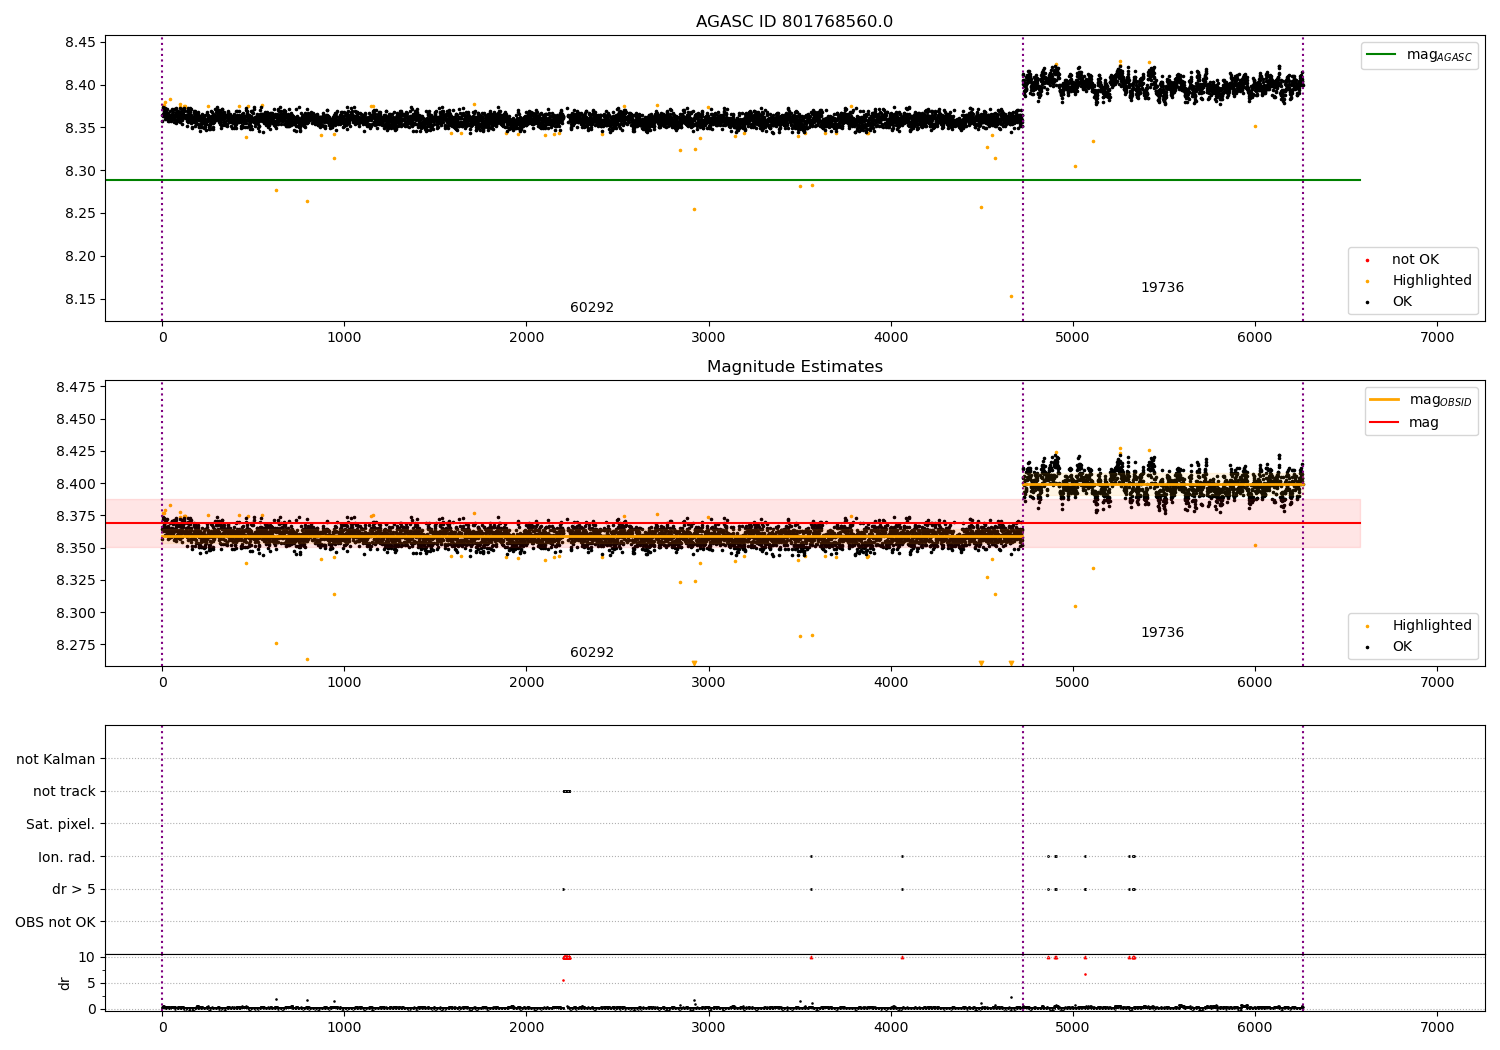Viewport: 1500px width, 1050px height.
Task: Click the 'mag' legend label in Magnitude Estimates plot
Action: coord(1424,423)
